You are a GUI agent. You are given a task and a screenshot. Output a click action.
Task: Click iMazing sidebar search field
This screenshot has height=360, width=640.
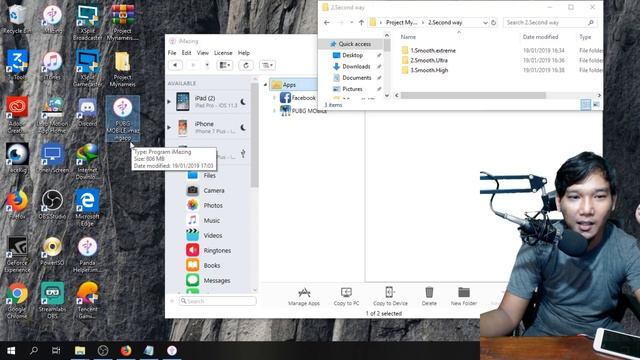[x=218, y=301]
